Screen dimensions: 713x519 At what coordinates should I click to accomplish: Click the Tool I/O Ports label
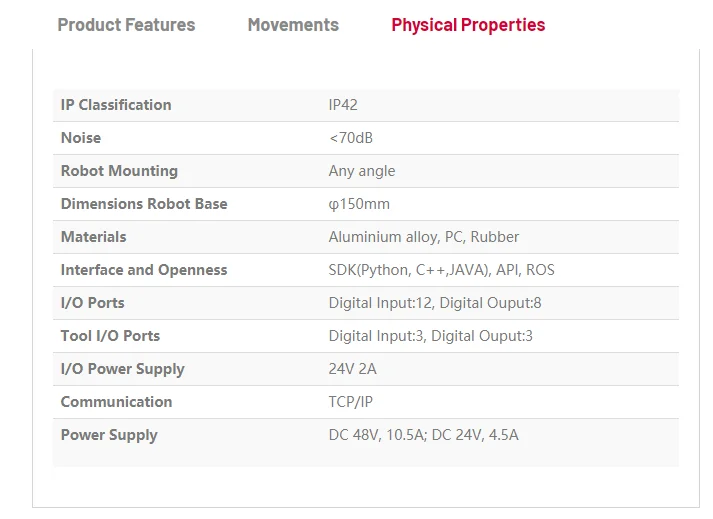[x=110, y=336]
